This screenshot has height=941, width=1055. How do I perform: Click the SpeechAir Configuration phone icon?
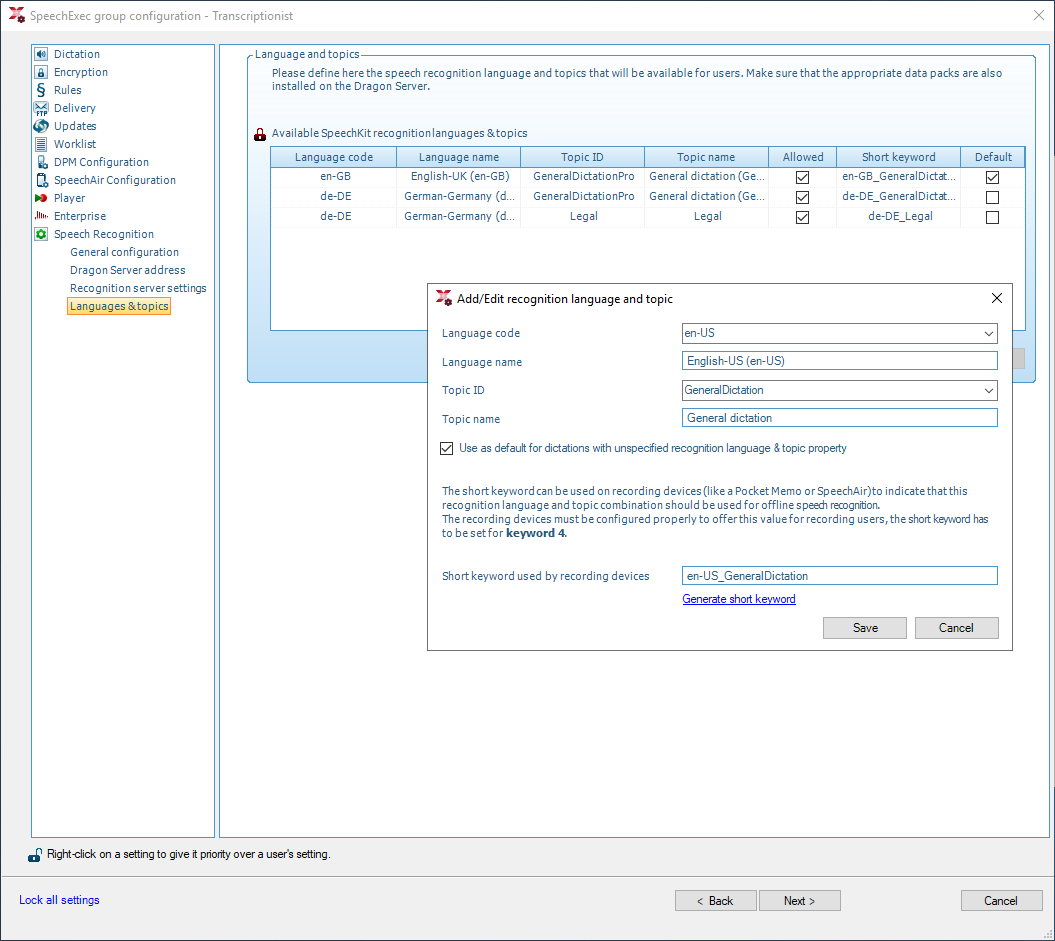coord(41,180)
